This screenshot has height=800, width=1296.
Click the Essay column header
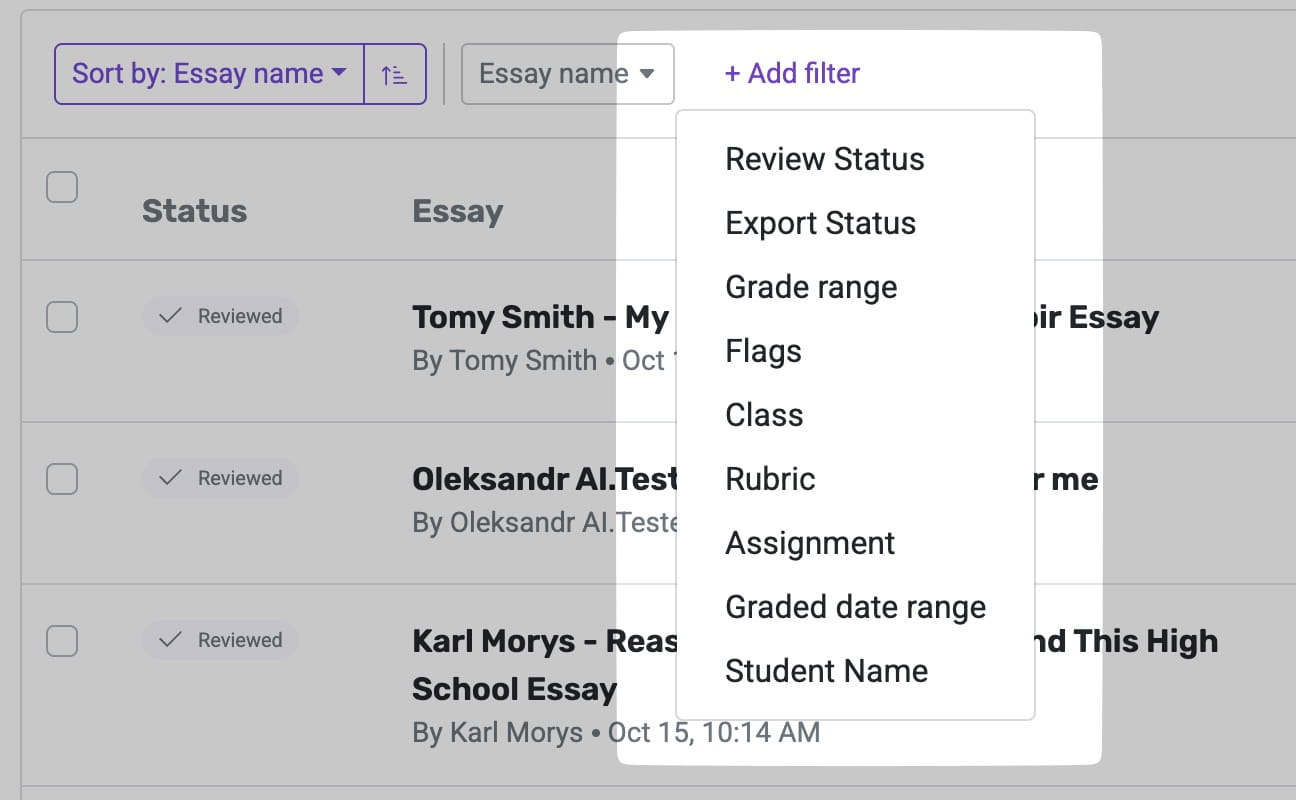point(458,211)
